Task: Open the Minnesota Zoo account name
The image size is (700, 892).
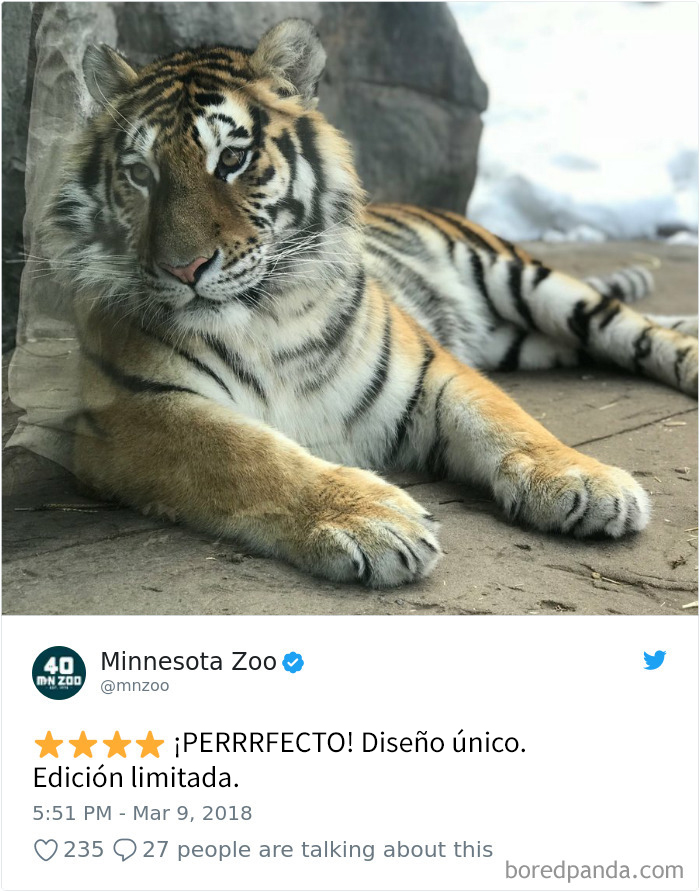Action: coord(188,662)
